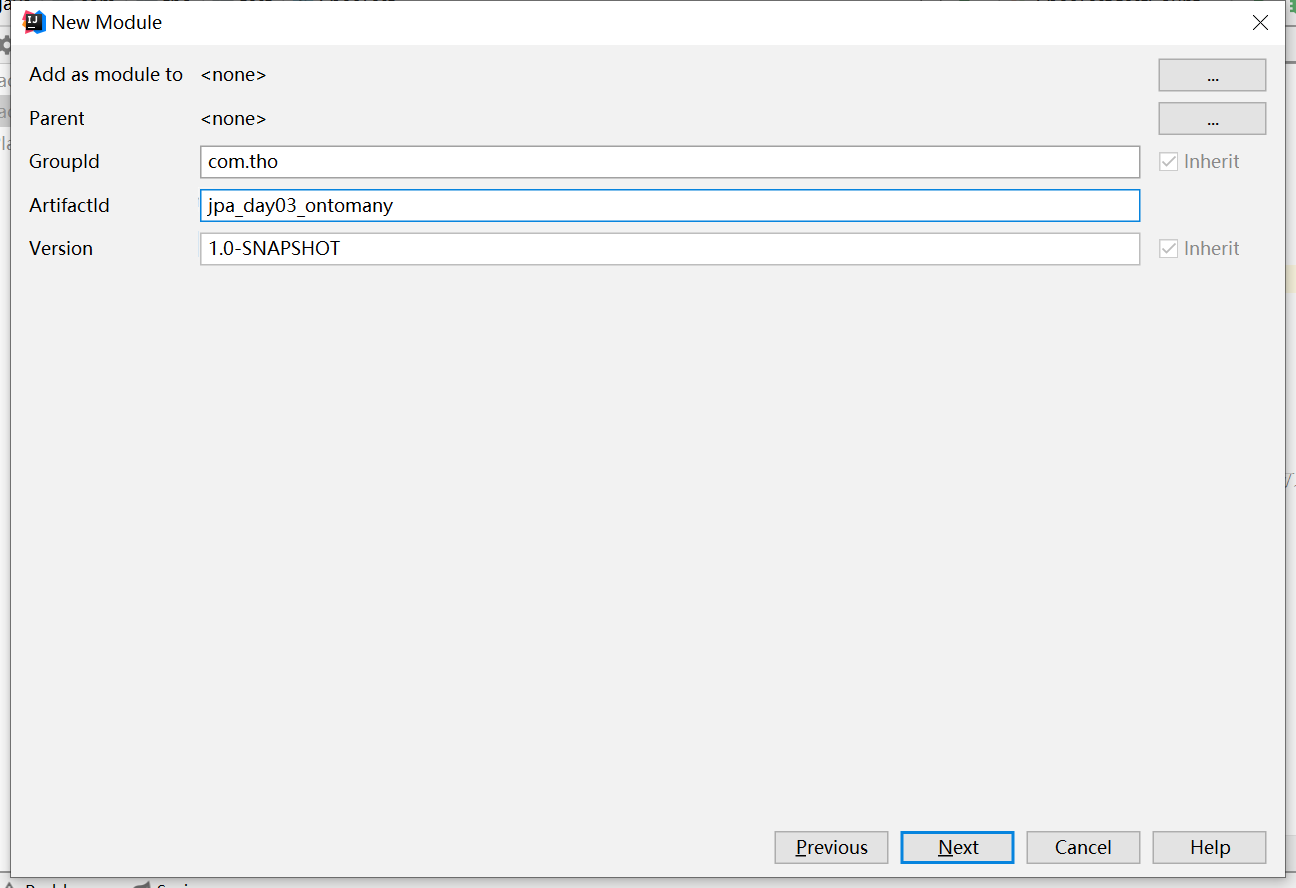Proceed with the Next button
Screen dimensions: 1296x888
point(957,847)
